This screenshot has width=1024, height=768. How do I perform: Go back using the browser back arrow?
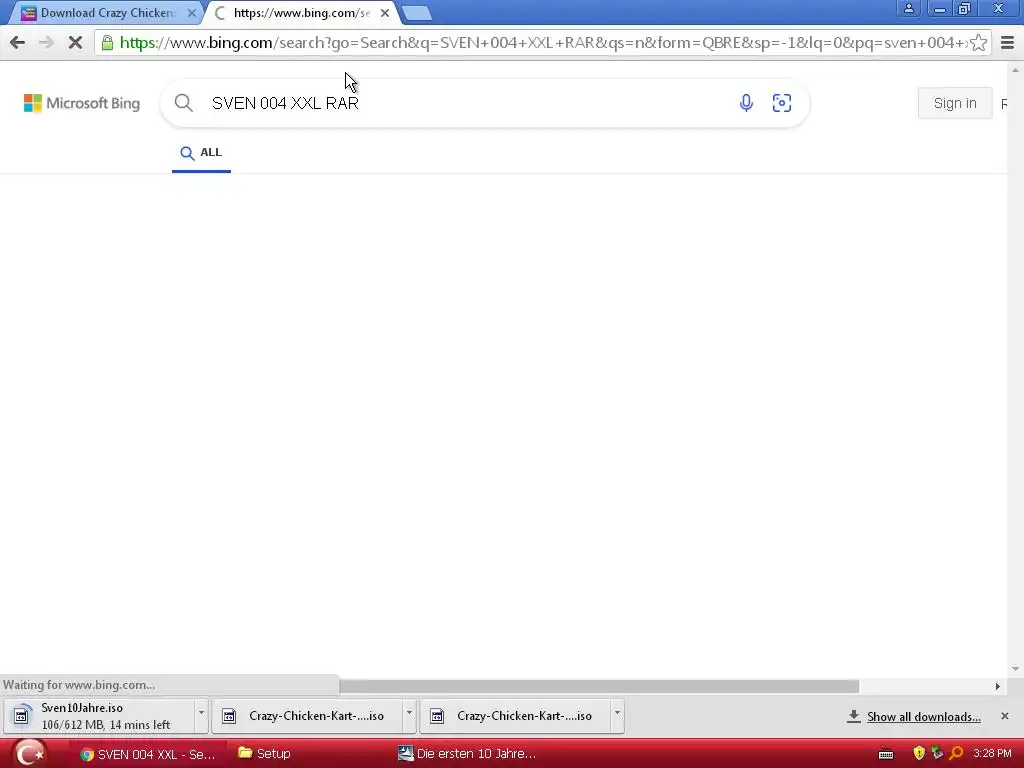(18, 43)
